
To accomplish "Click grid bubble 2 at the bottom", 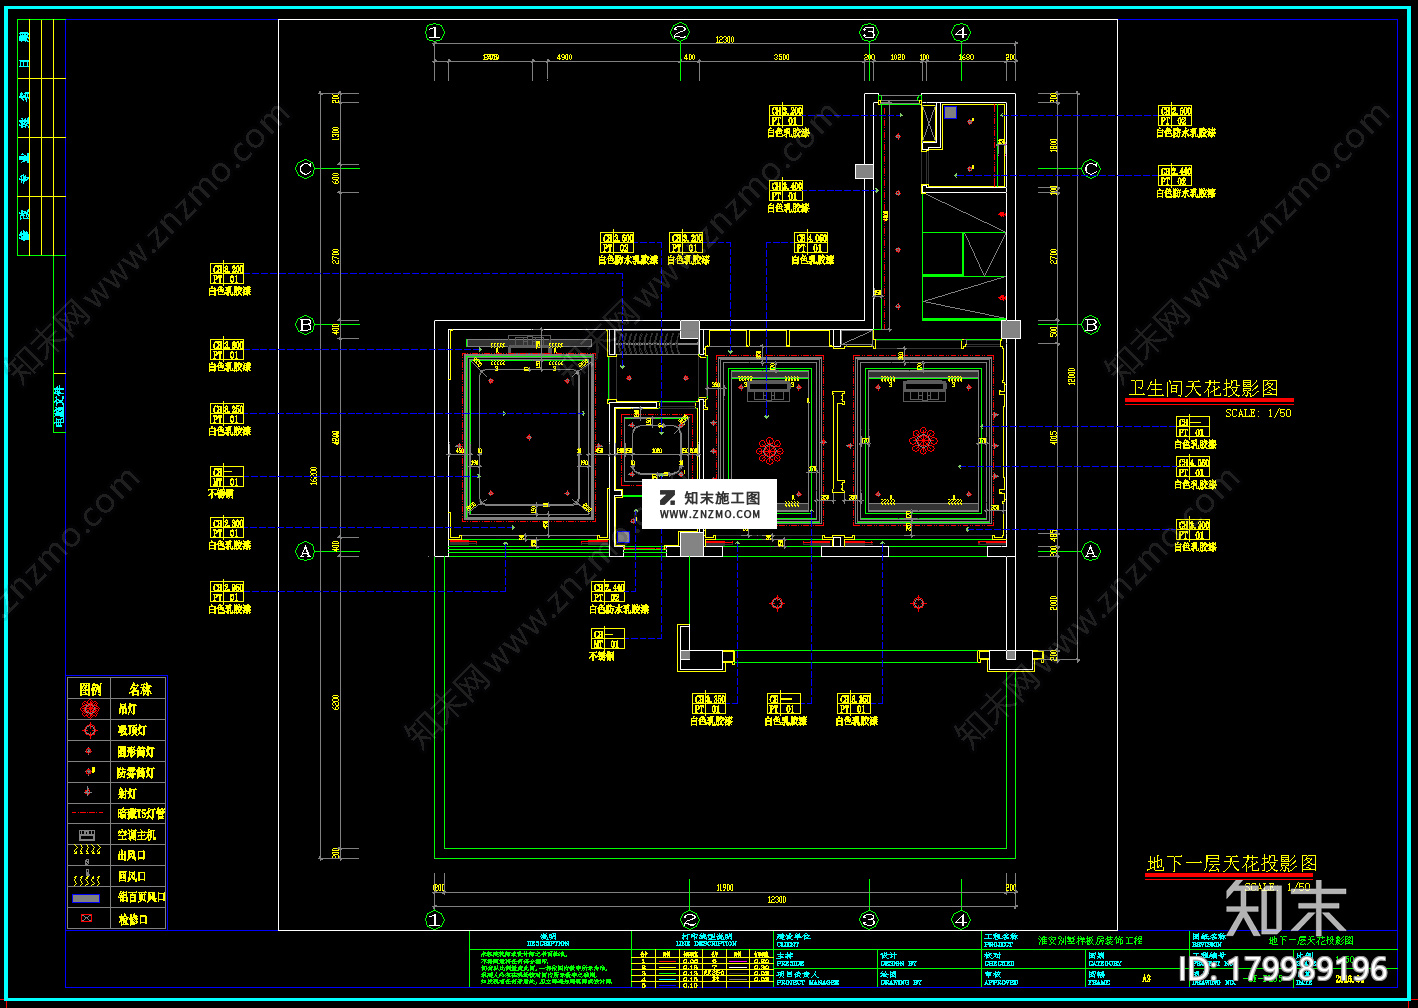I will point(690,919).
